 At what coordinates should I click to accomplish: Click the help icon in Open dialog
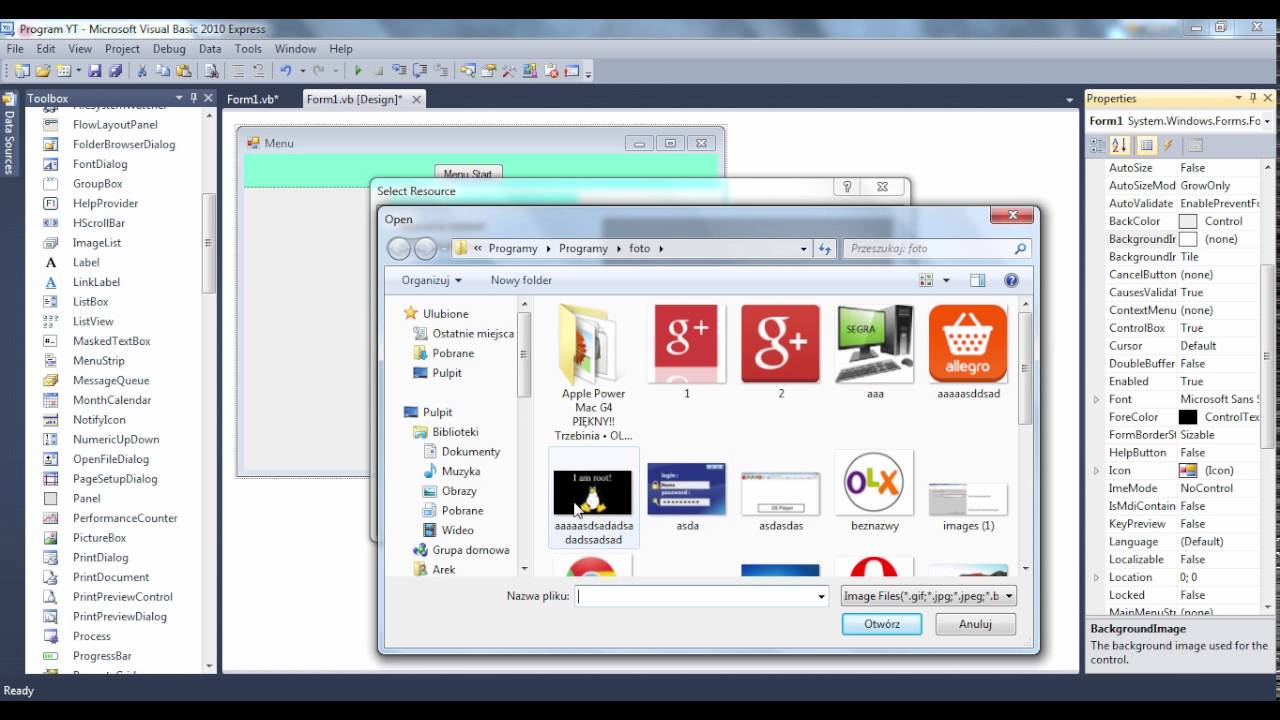pyautogui.click(x=1011, y=281)
